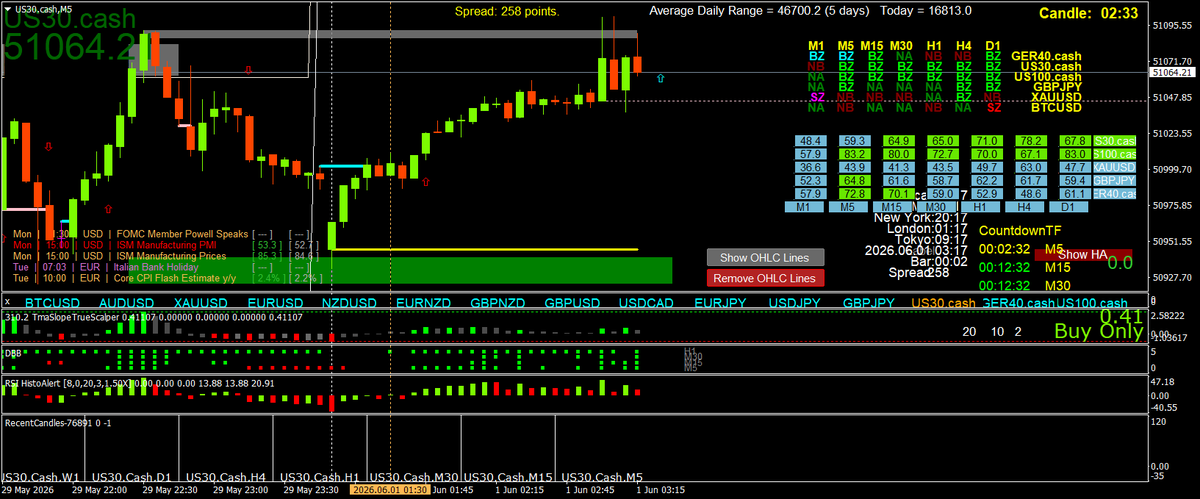1200x499 pixels.
Task: Close the symbol switcher bar with the x
Action: pyautogui.click(x=7, y=302)
